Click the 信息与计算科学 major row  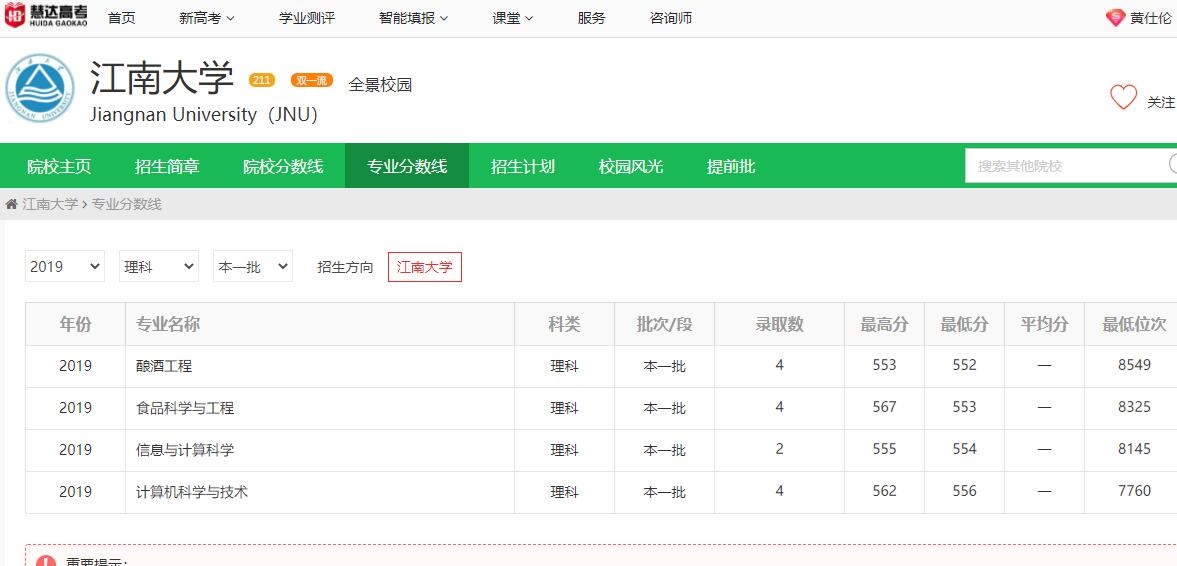[x=601, y=450]
